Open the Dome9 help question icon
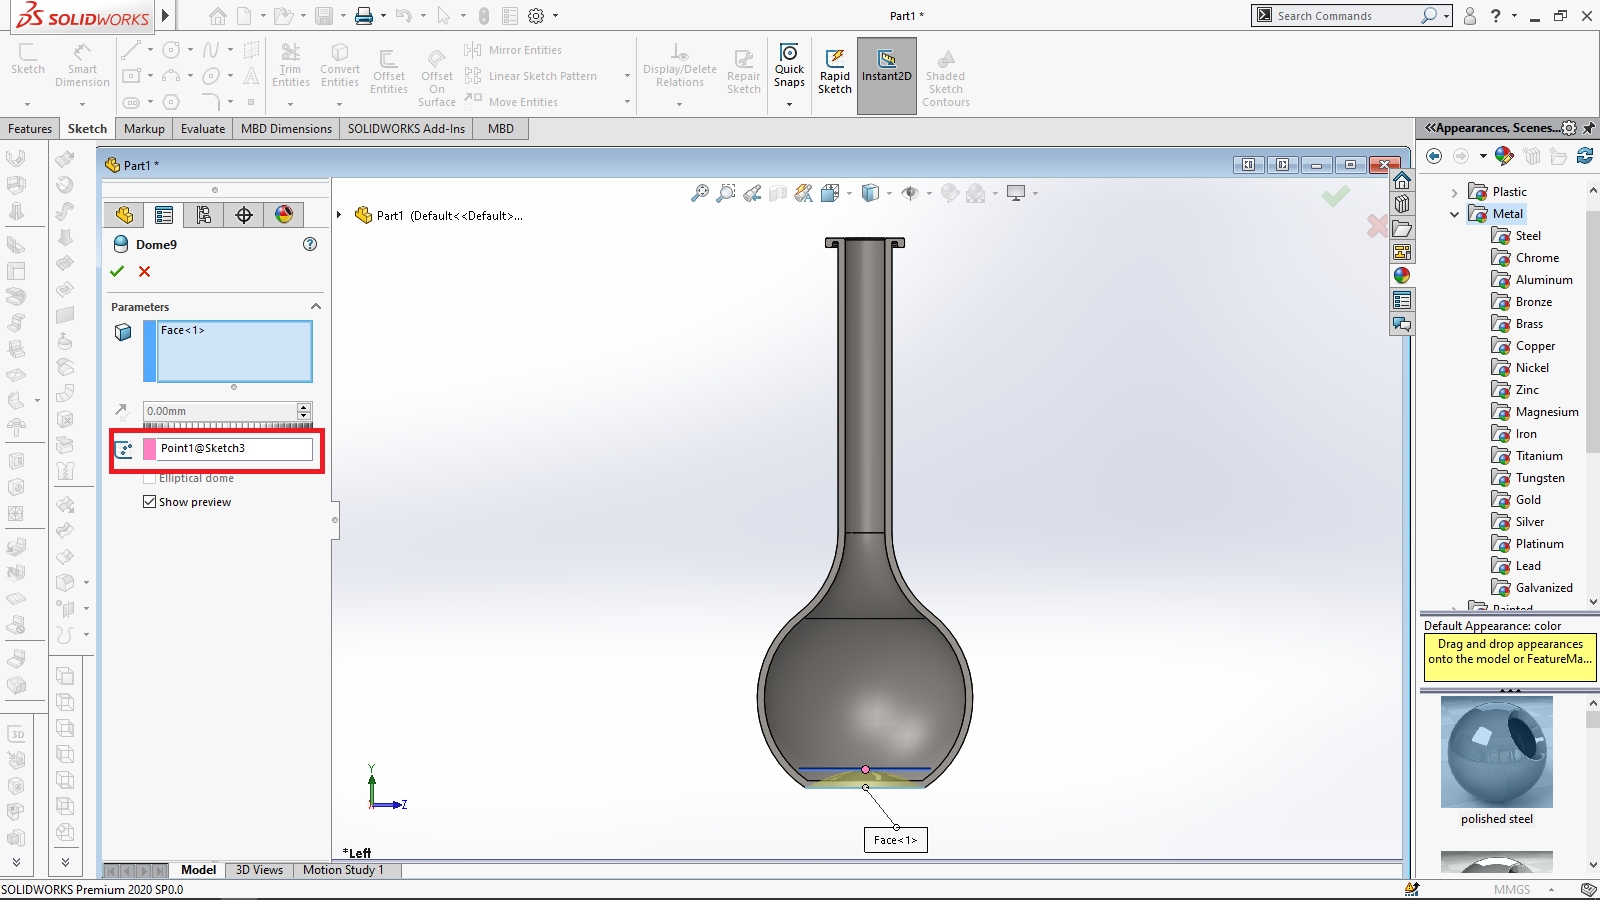Screen dimensions: 1600x900 (310, 244)
